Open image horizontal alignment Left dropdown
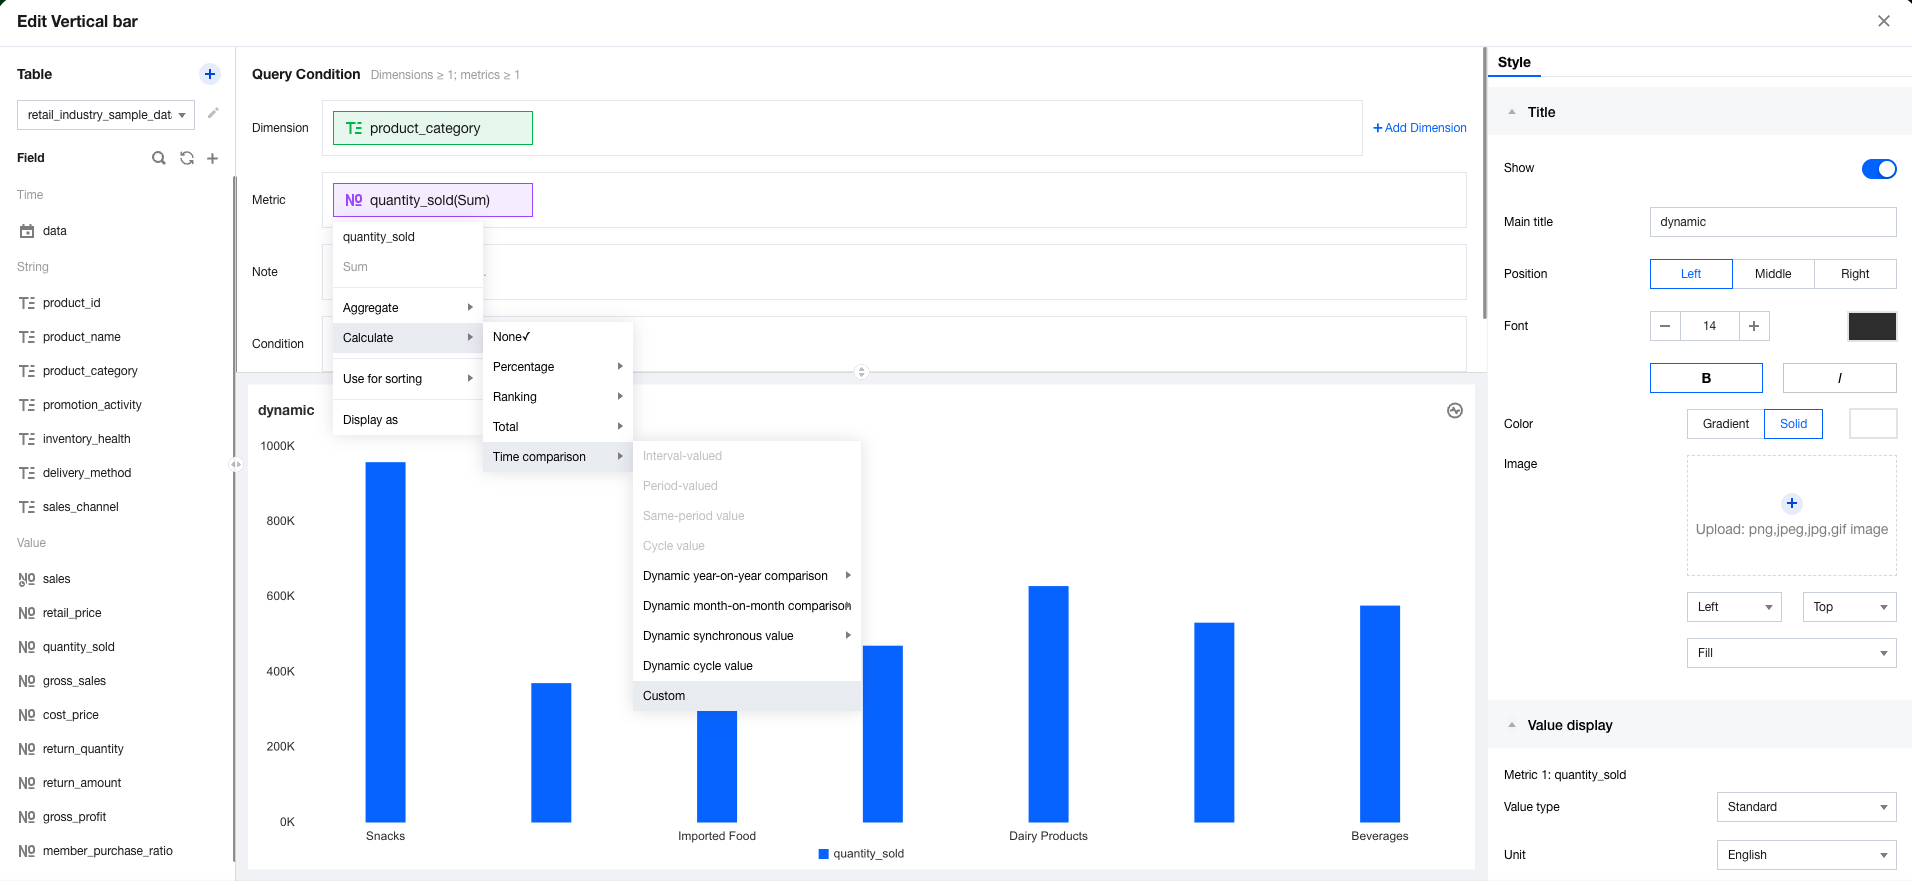Viewport: 1912px width, 888px height. pos(1734,607)
